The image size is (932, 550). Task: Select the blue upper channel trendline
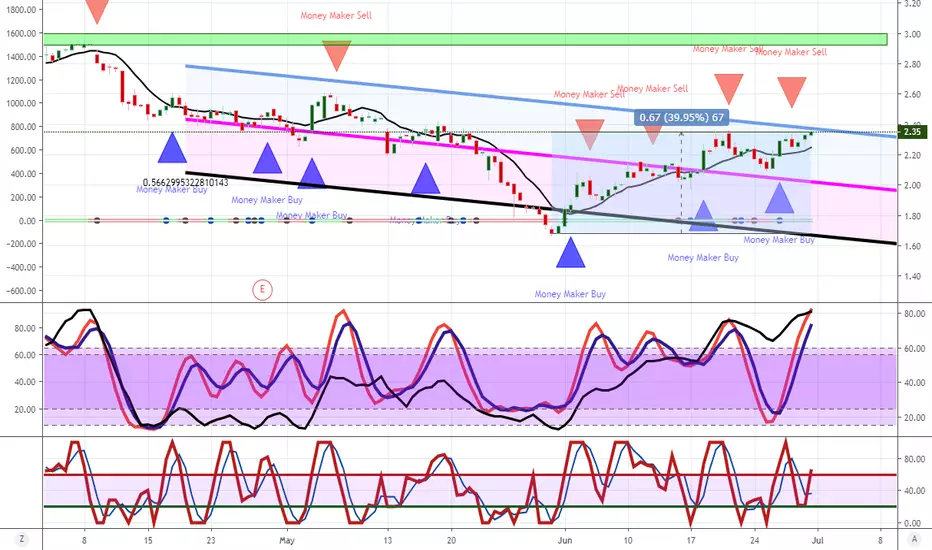click(541, 101)
